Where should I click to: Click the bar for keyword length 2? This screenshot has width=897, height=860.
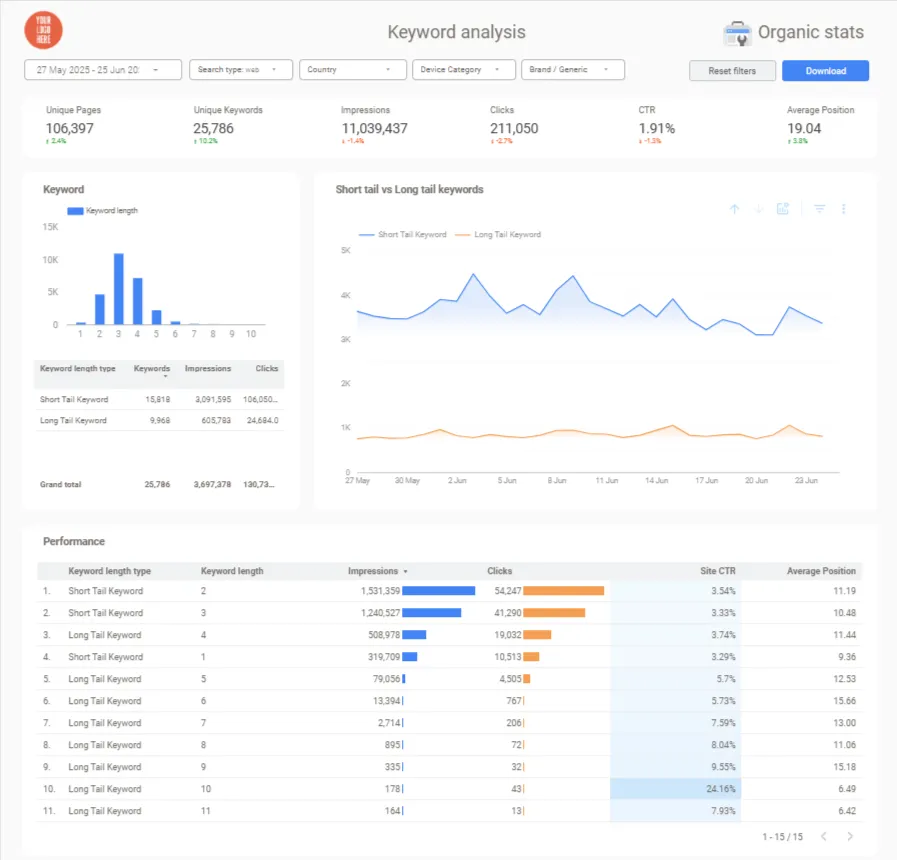(x=100, y=310)
